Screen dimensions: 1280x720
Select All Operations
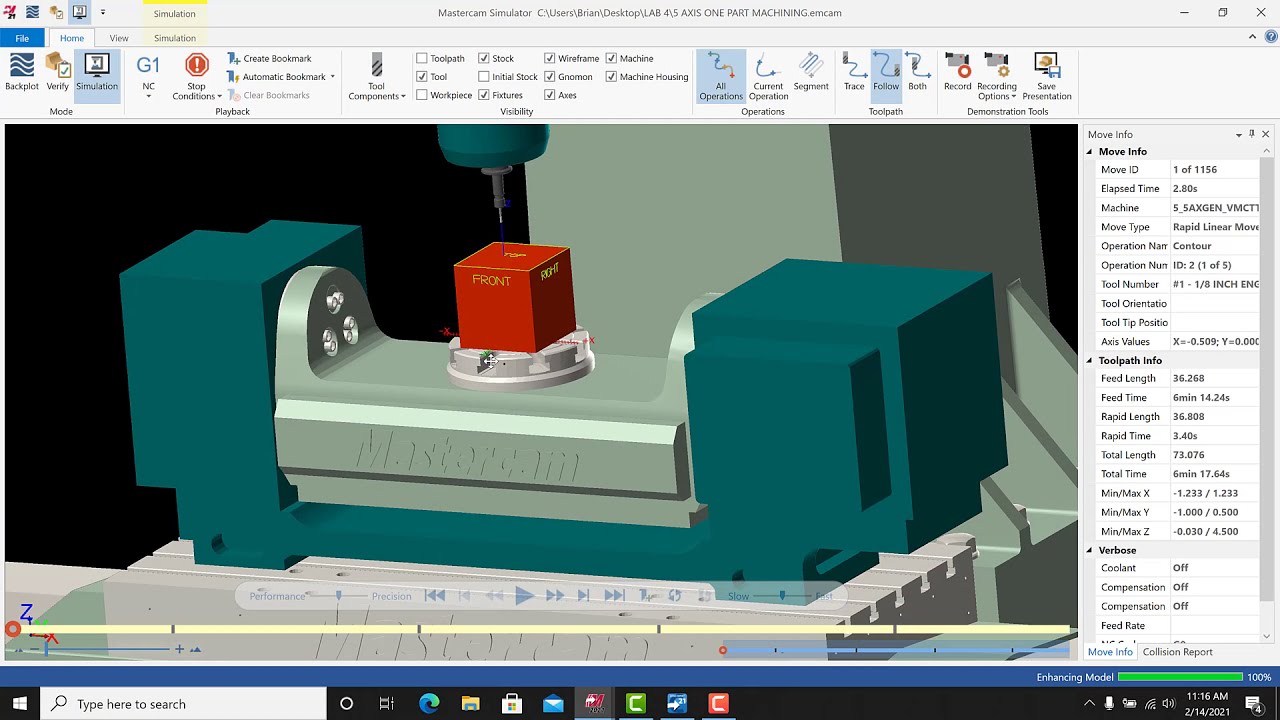[x=720, y=77]
